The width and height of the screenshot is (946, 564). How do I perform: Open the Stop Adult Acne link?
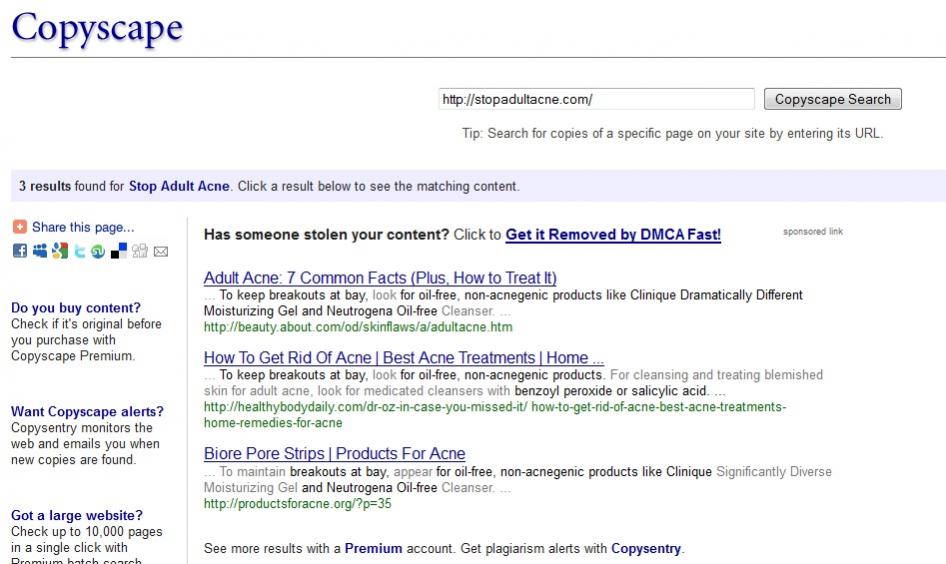179,186
